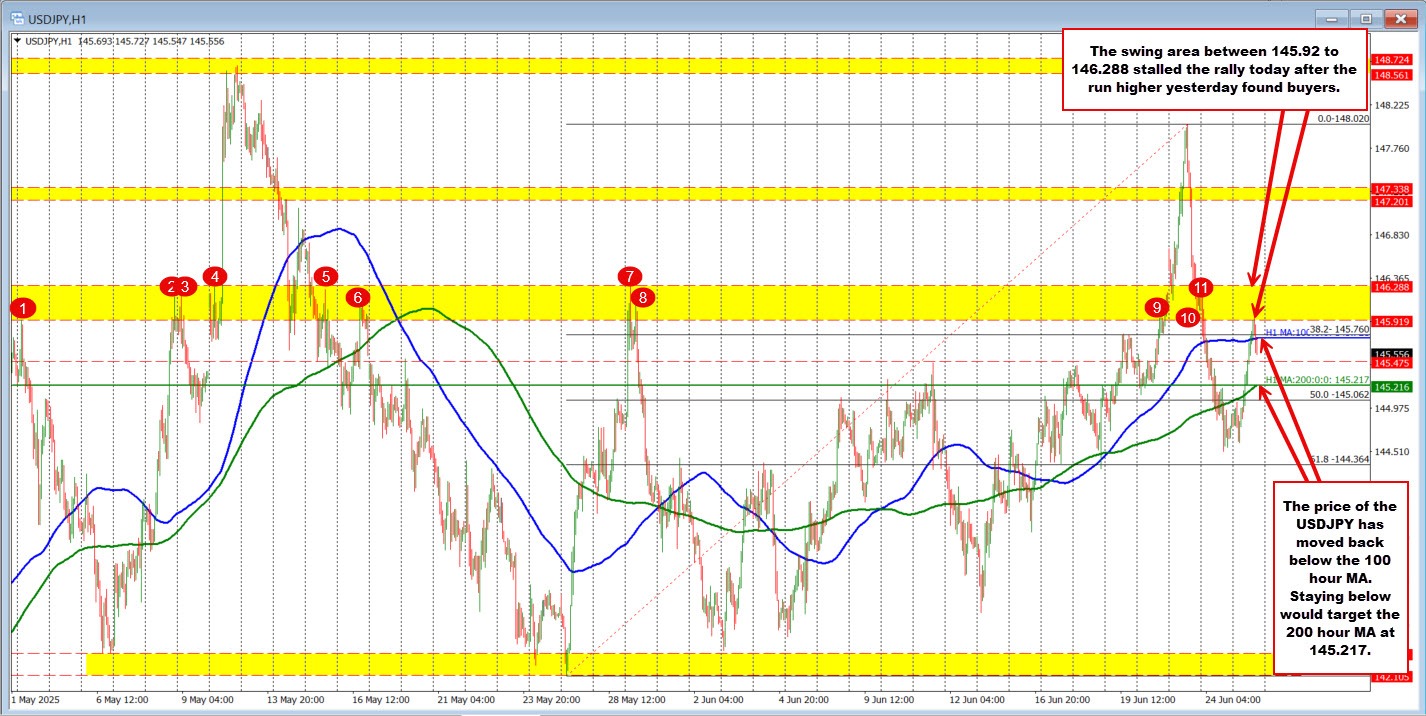
Task: Click red marker 4 near the May 9 swing
Action: [215, 277]
